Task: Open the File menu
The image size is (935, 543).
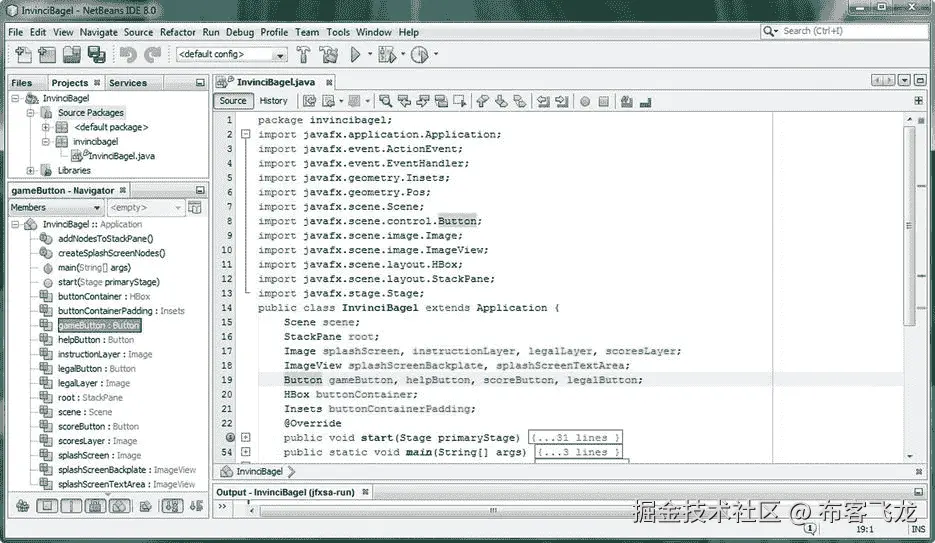Action: [16, 32]
